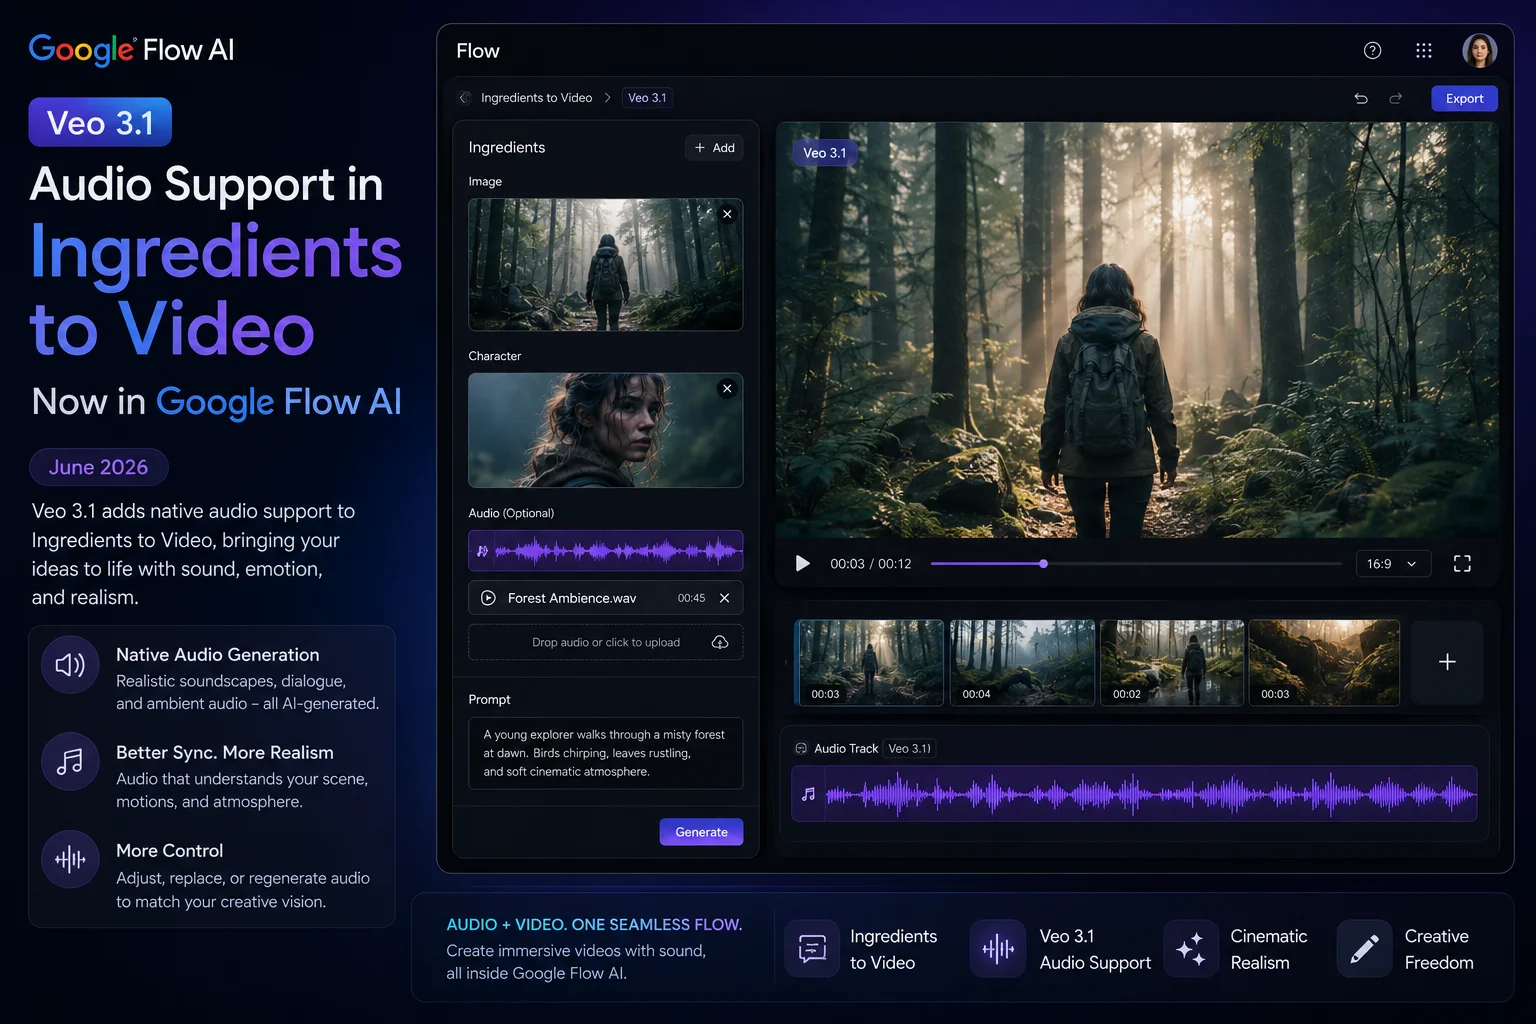The image size is (1536, 1024).
Task: Click the Audio Track waveform timeline
Action: coord(1134,794)
